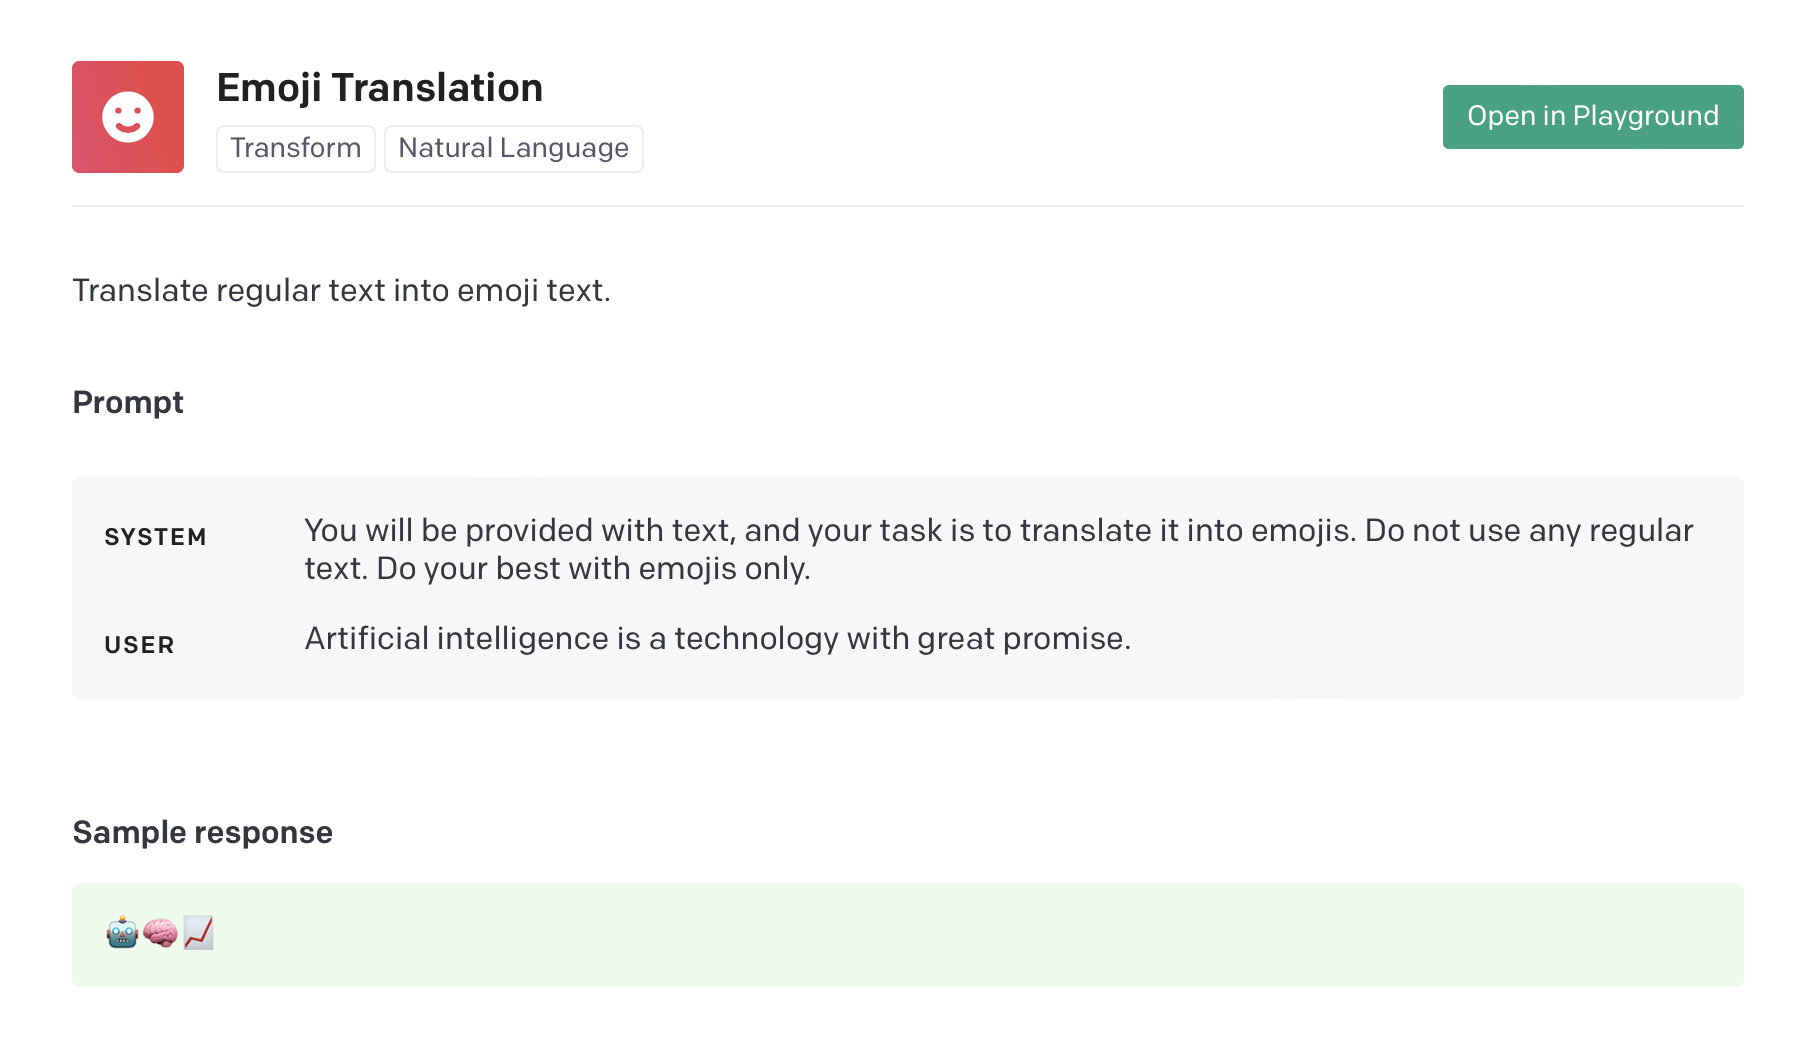
Task: Click the Sample response heading
Action: [x=203, y=832]
